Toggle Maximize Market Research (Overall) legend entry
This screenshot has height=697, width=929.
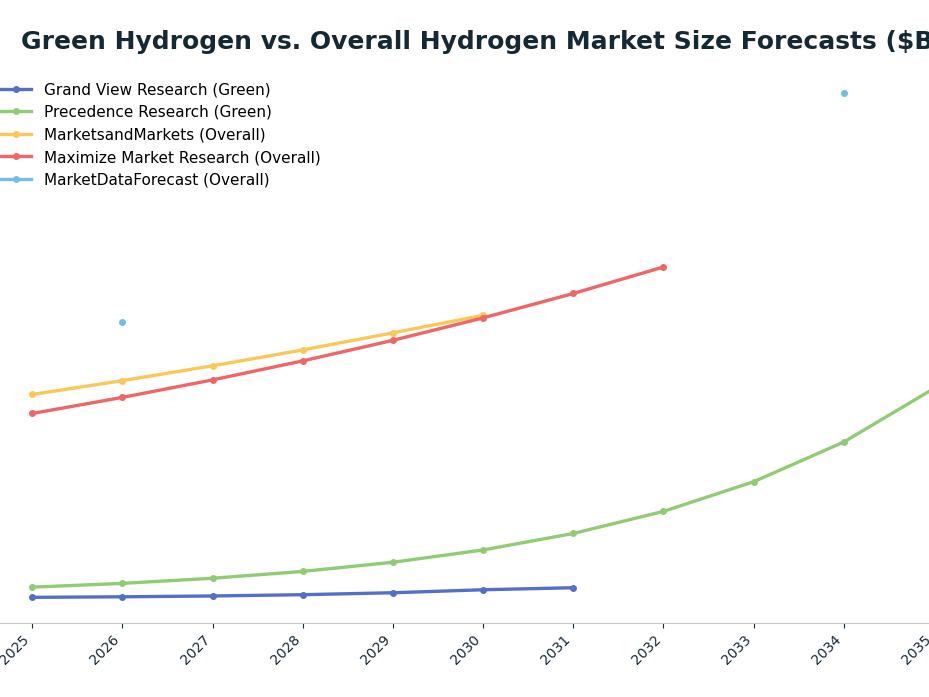tap(160, 157)
